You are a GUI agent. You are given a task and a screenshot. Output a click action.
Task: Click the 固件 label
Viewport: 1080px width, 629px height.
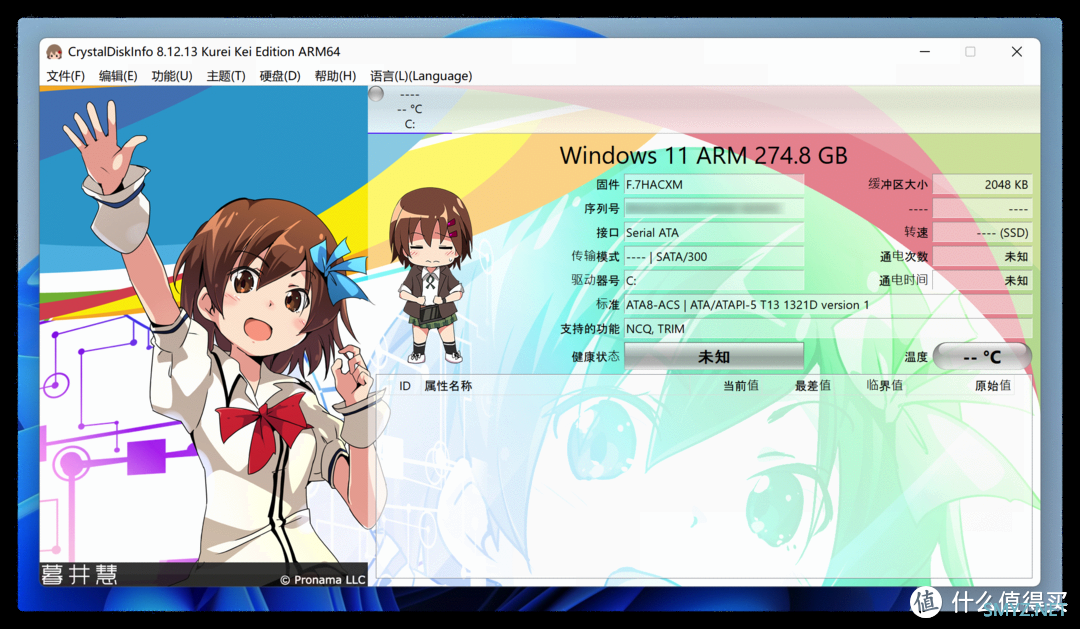[608, 185]
